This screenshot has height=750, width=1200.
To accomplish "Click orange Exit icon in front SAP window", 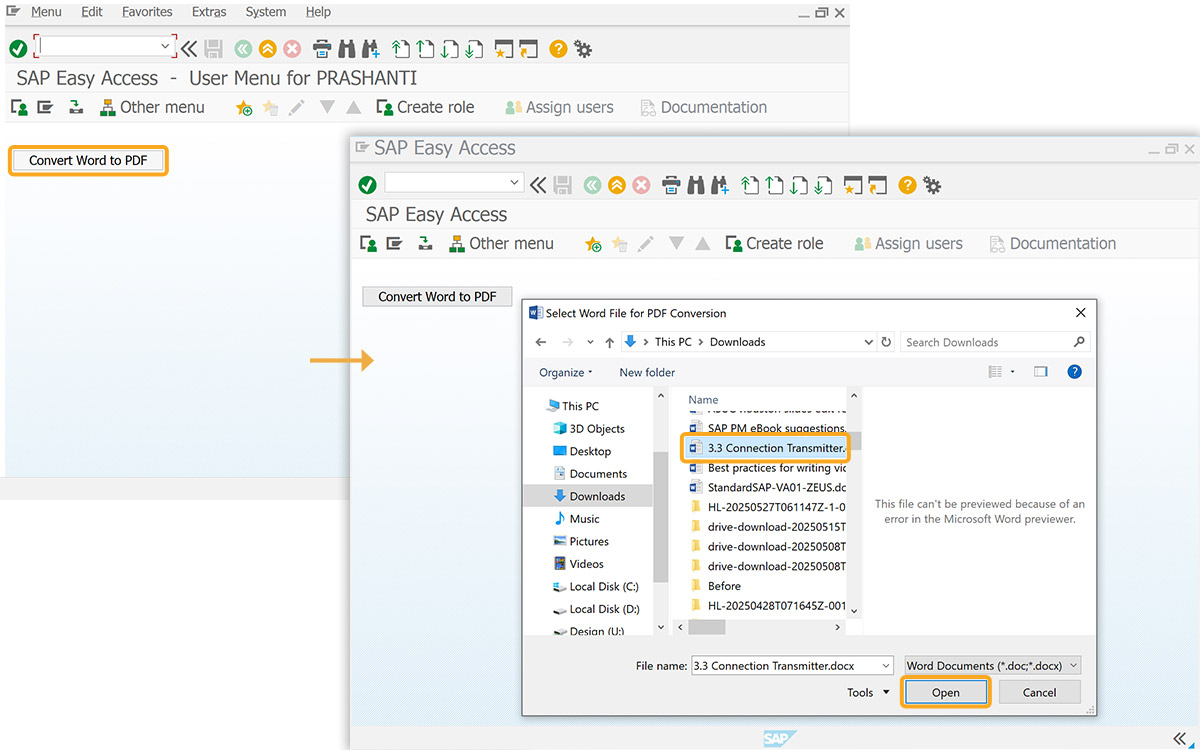I will [x=617, y=184].
